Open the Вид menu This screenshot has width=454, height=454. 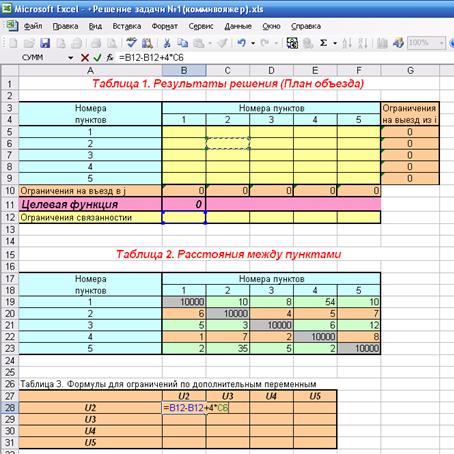coord(95,26)
